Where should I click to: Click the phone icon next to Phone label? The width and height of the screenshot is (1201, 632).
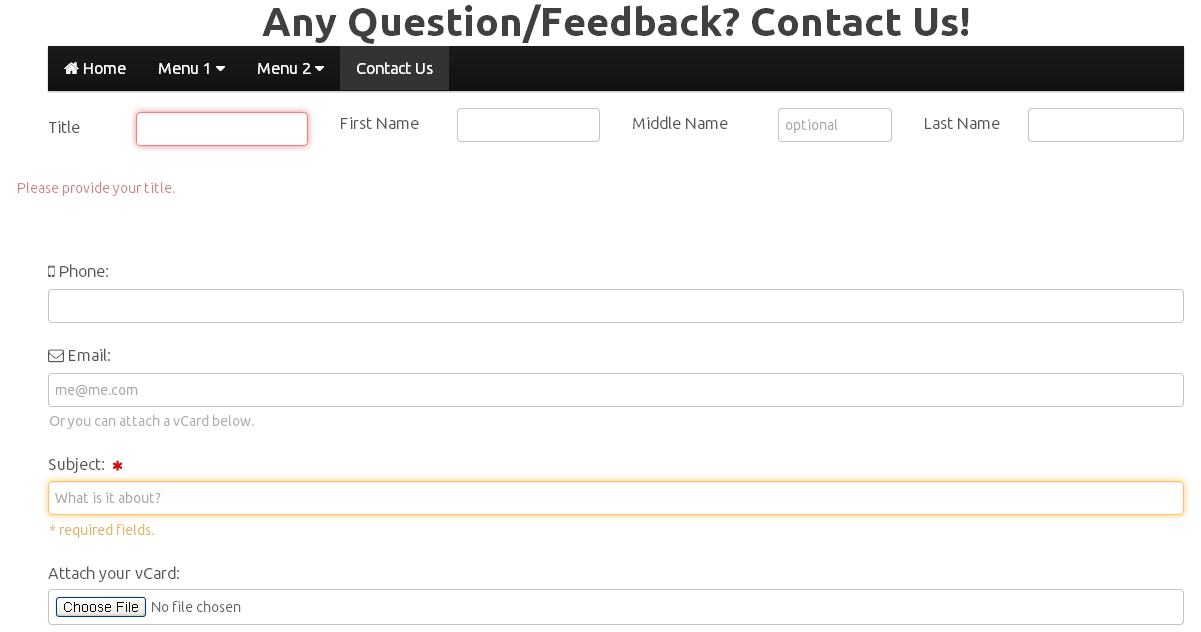51,271
